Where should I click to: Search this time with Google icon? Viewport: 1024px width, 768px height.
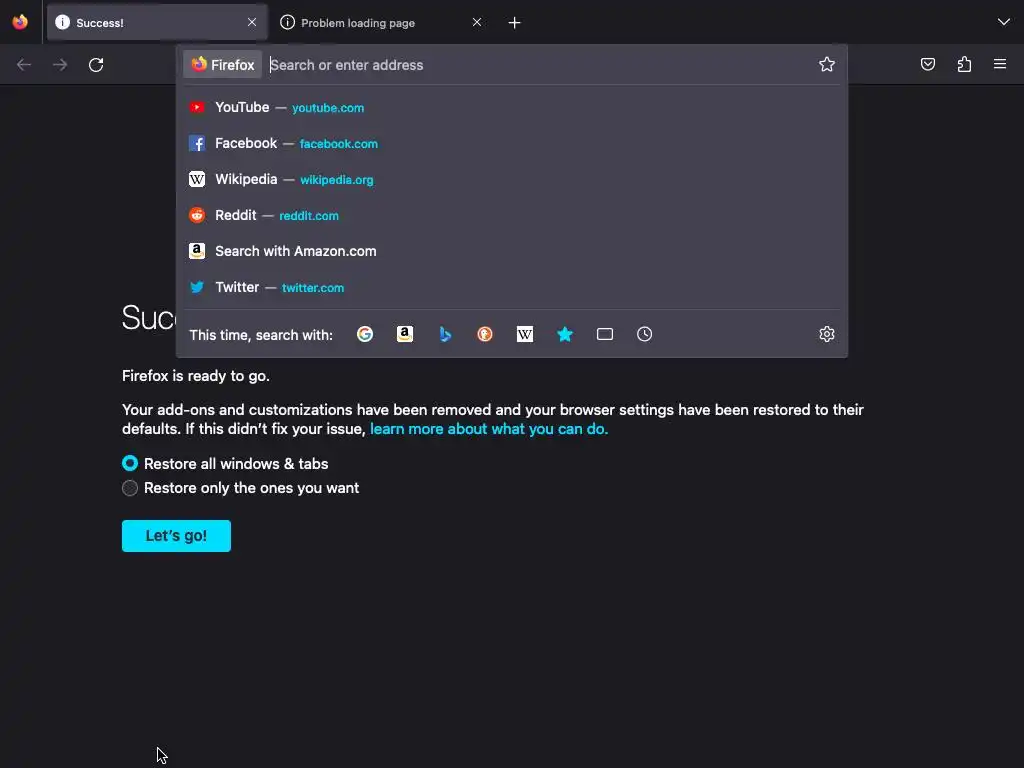pyautogui.click(x=365, y=334)
